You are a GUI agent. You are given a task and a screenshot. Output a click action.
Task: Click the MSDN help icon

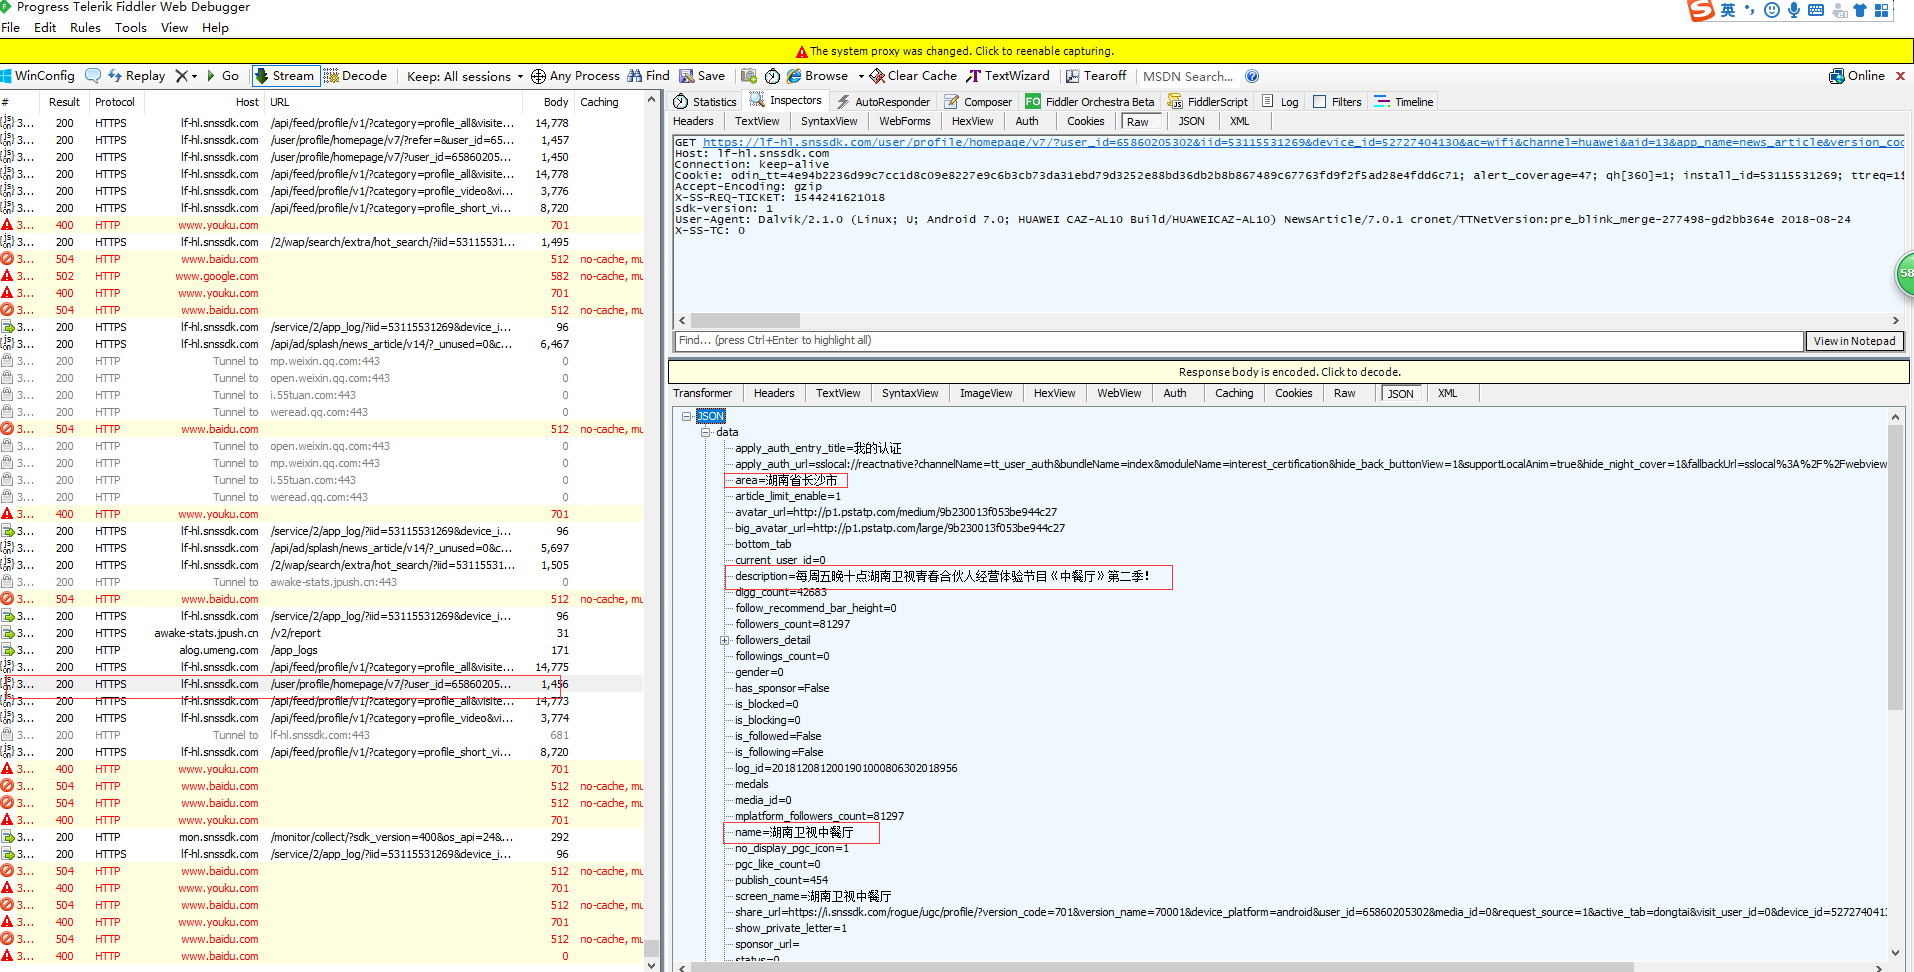coord(1252,76)
